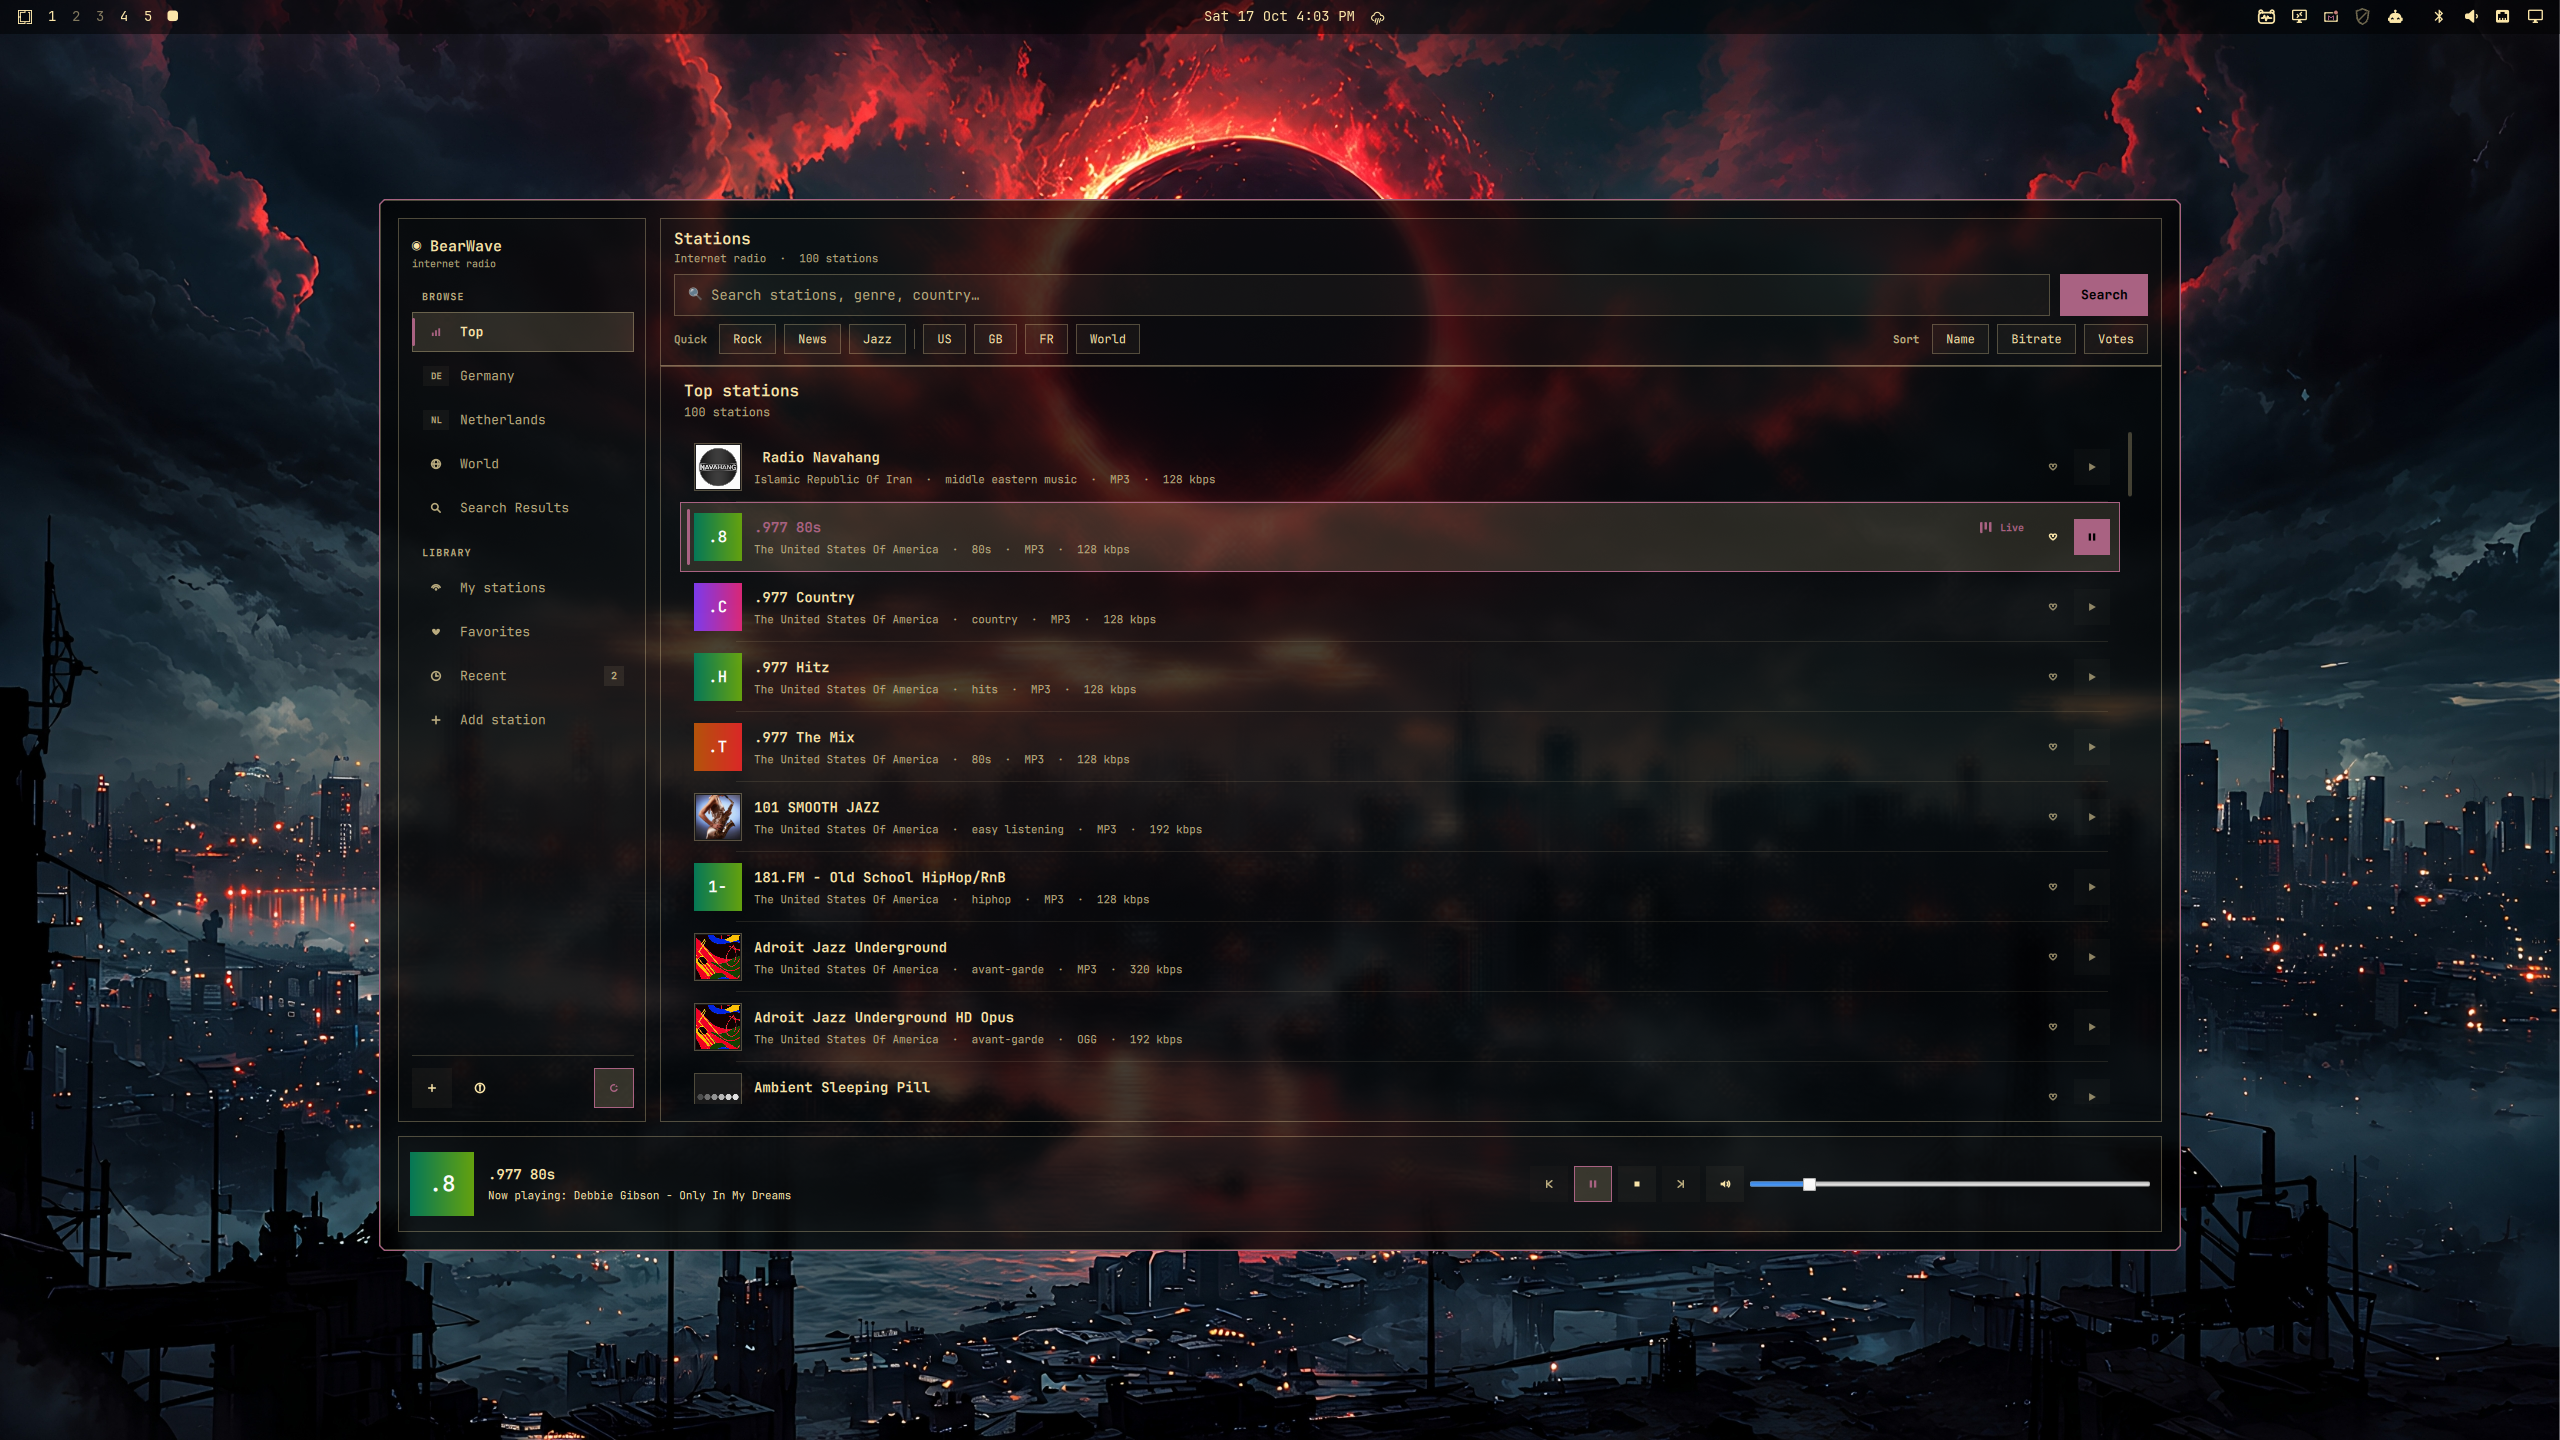Image resolution: width=2560 pixels, height=1440 pixels.
Task: Focus the search stations input field
Action: point(1362,295)
